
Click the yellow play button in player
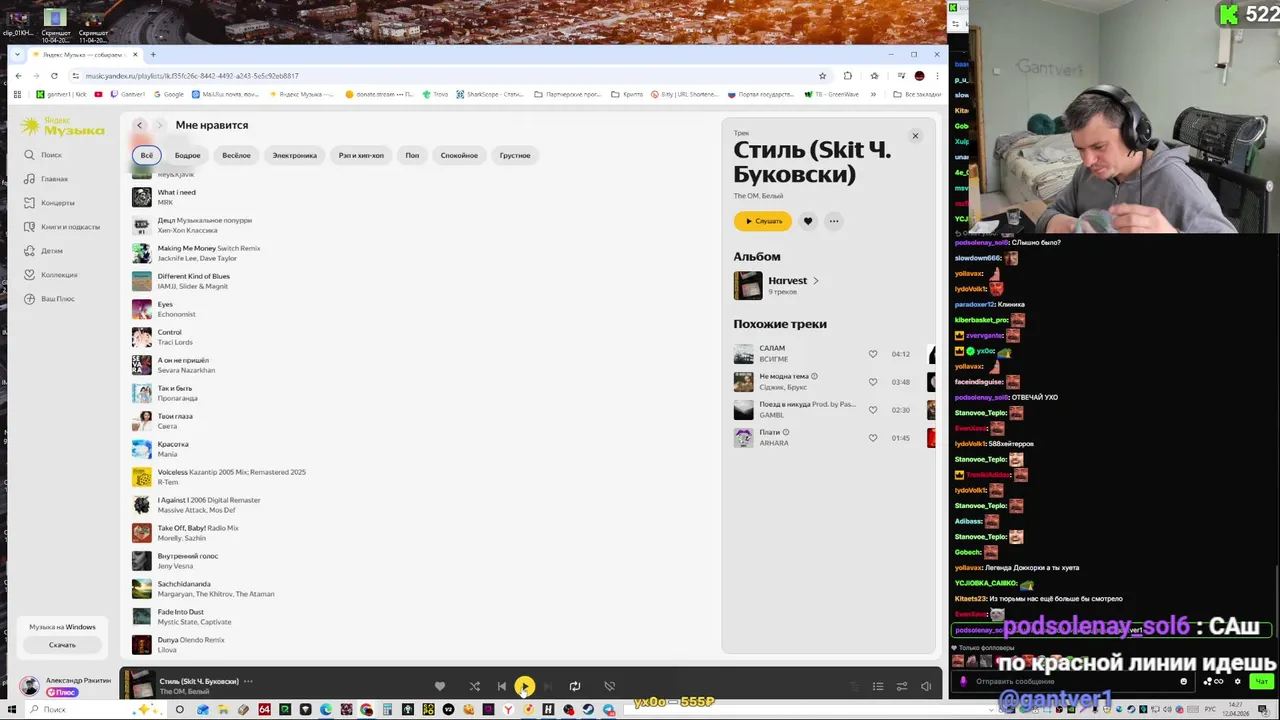pos(524,686)
